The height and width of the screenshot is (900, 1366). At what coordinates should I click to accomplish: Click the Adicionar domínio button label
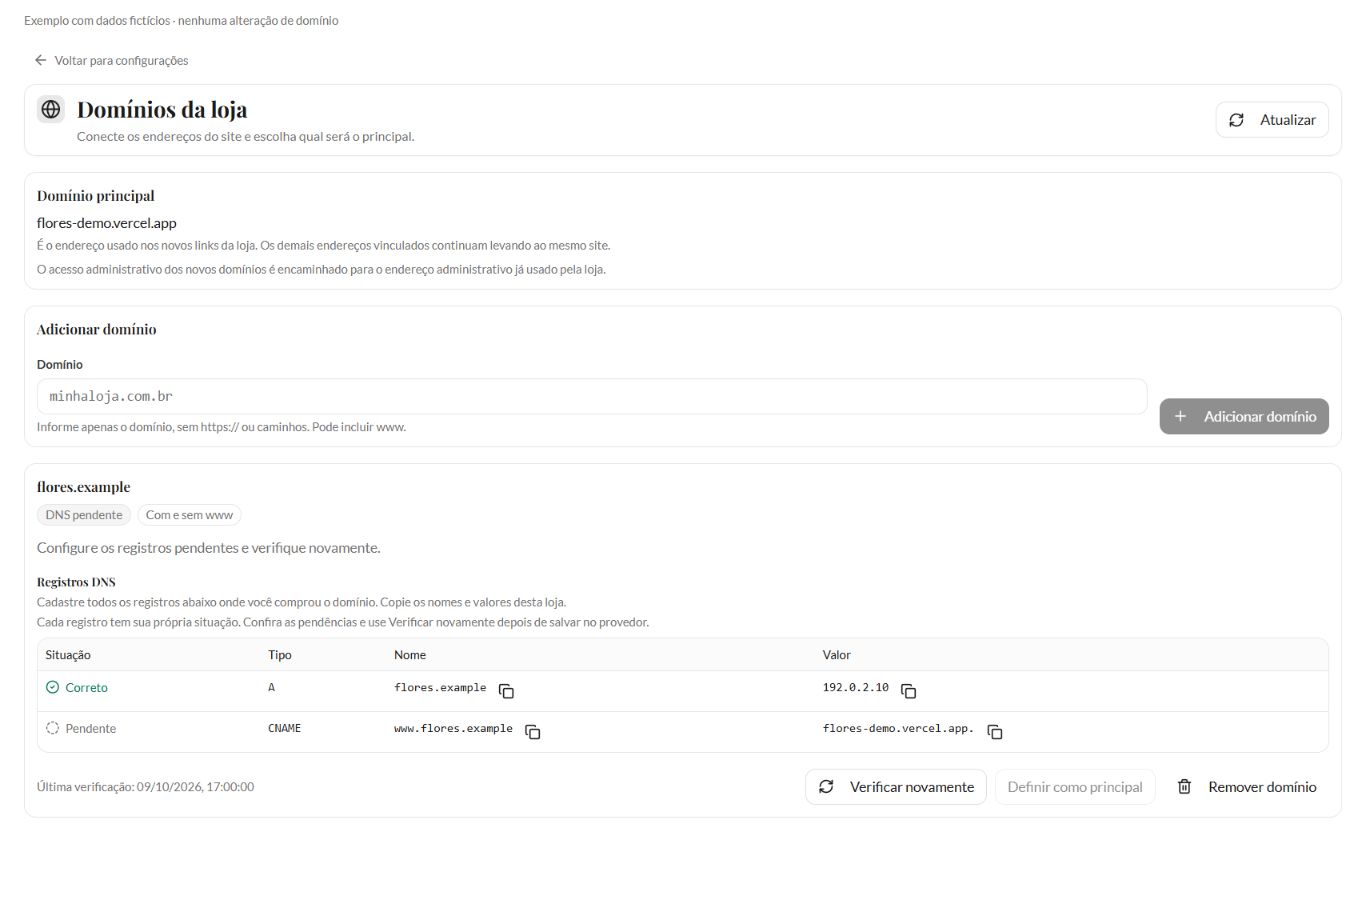point(1260,416)
